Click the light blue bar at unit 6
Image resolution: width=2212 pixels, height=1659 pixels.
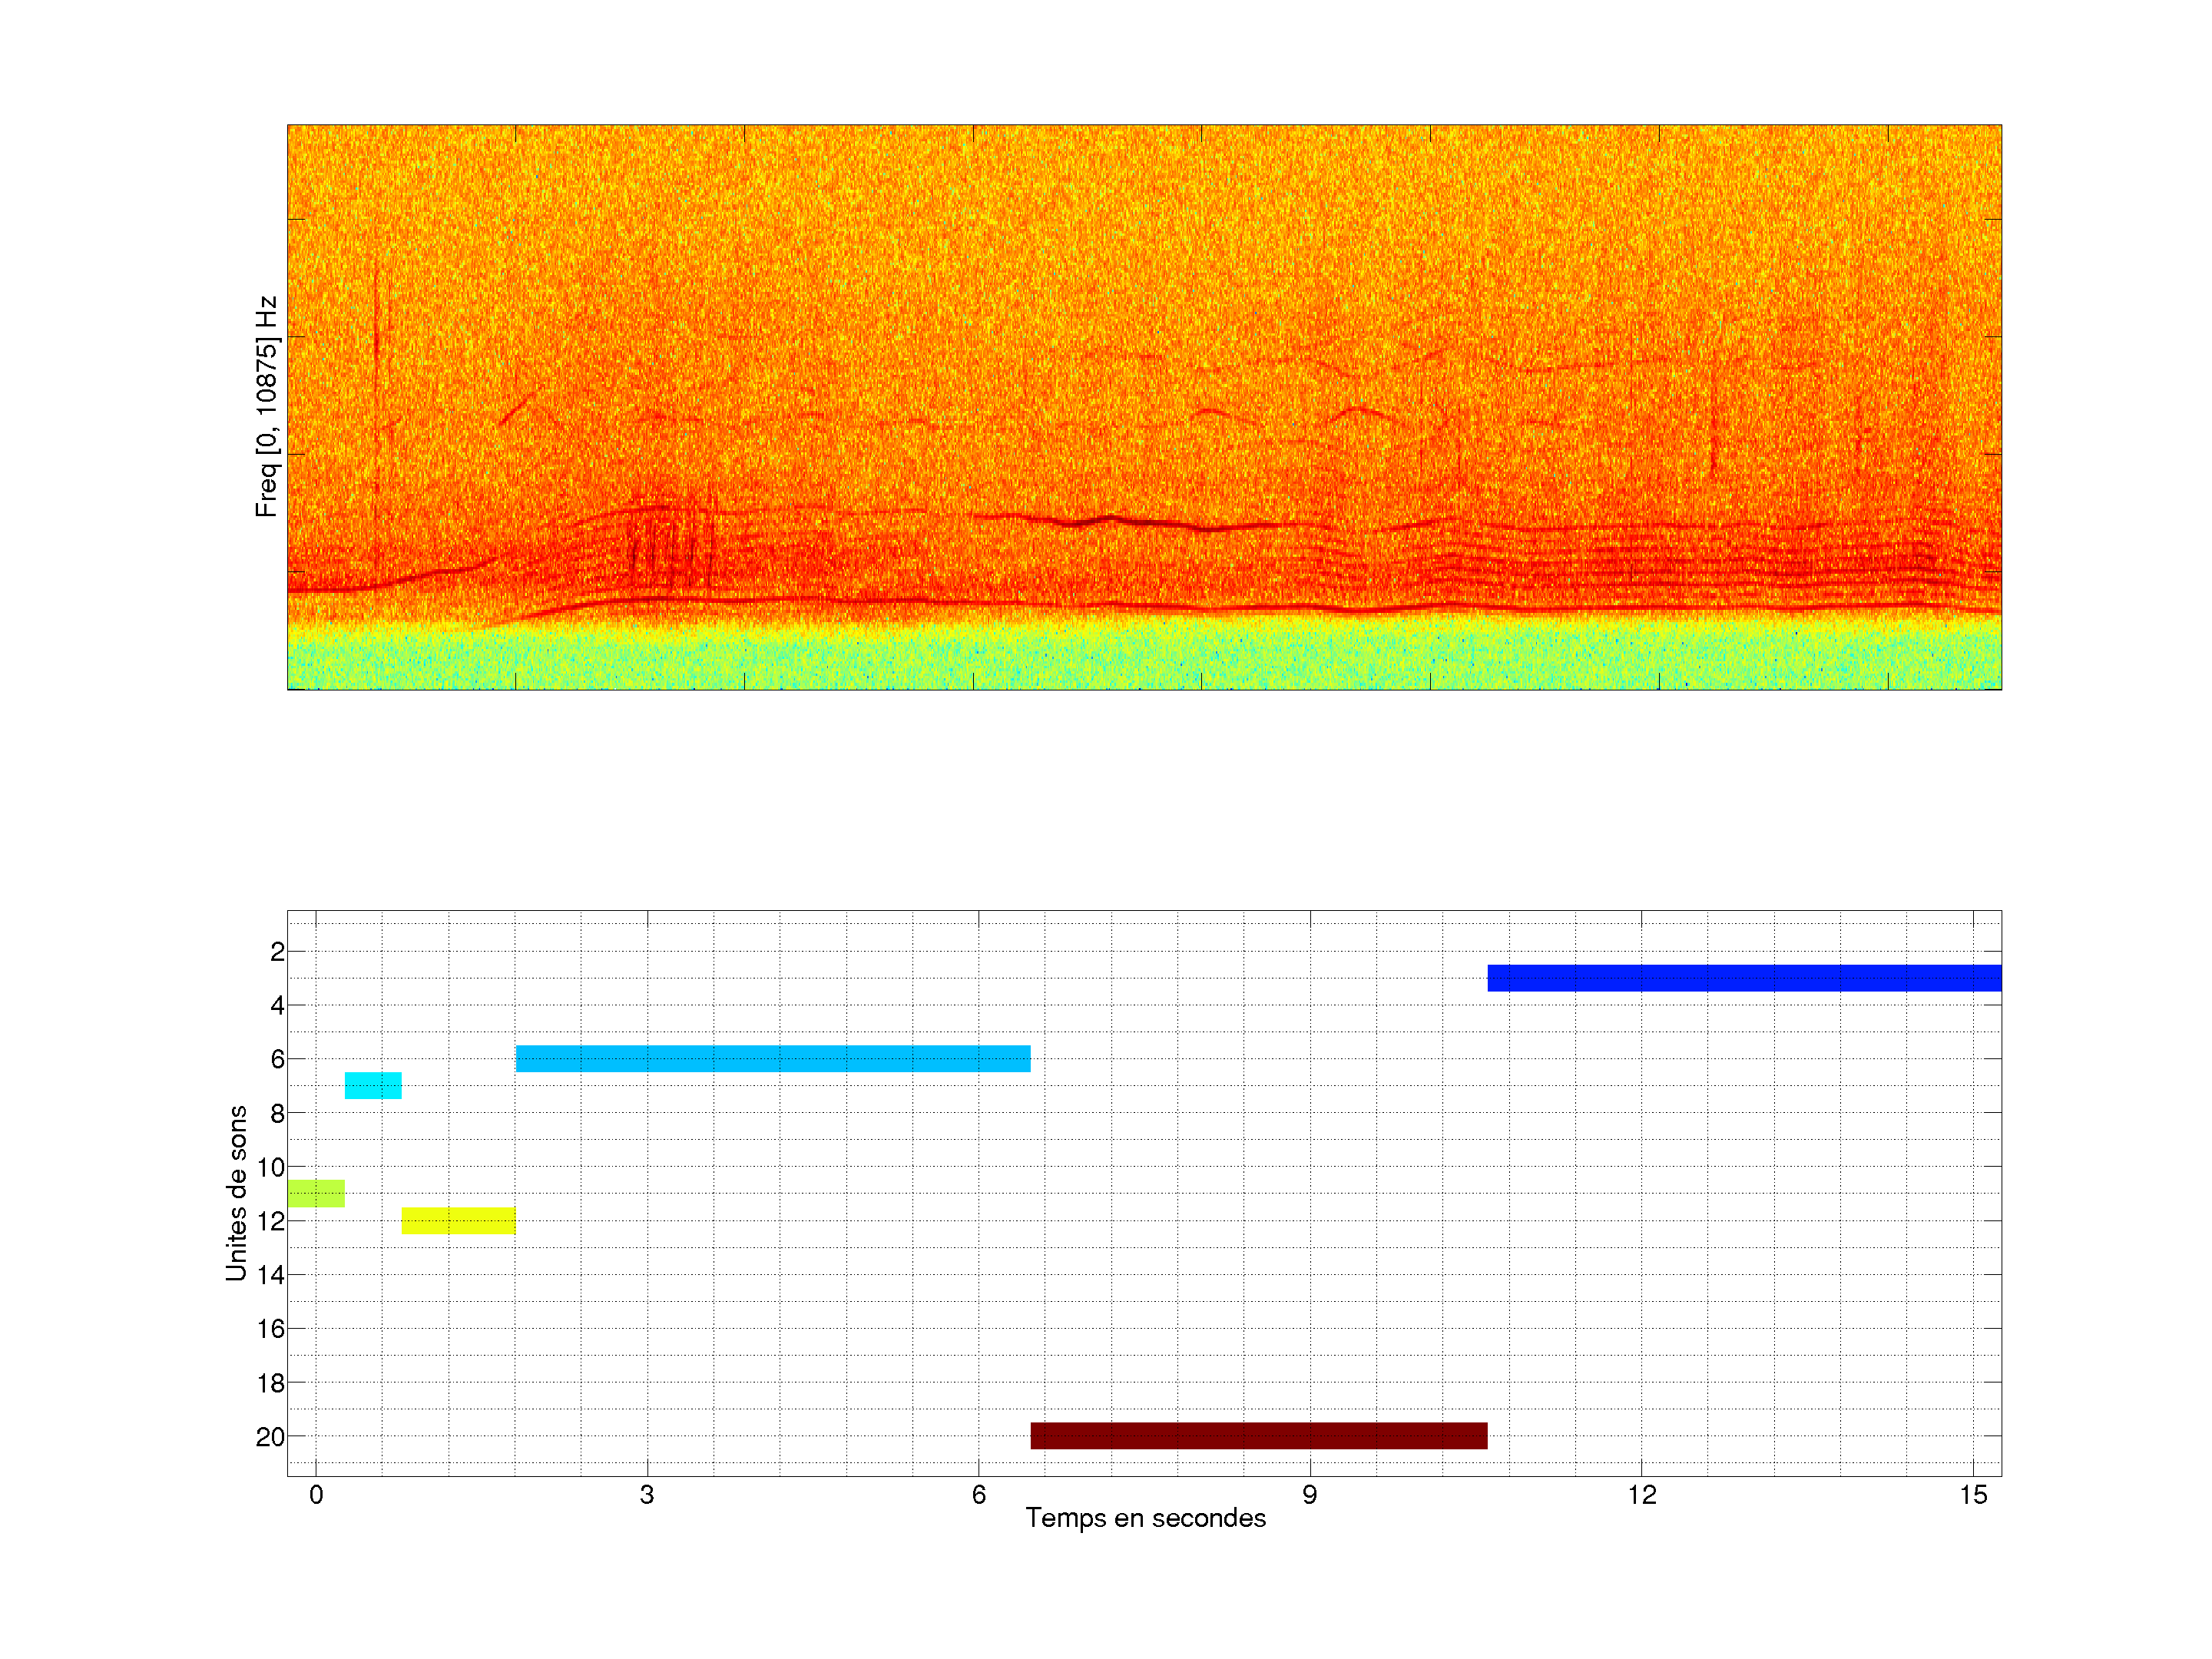point(772,1058)
